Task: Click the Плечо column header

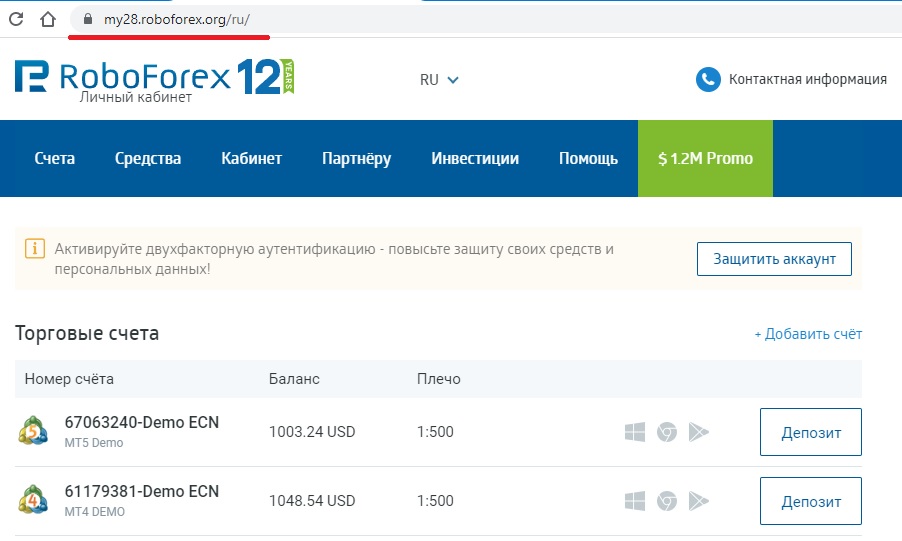Action: 438,379
